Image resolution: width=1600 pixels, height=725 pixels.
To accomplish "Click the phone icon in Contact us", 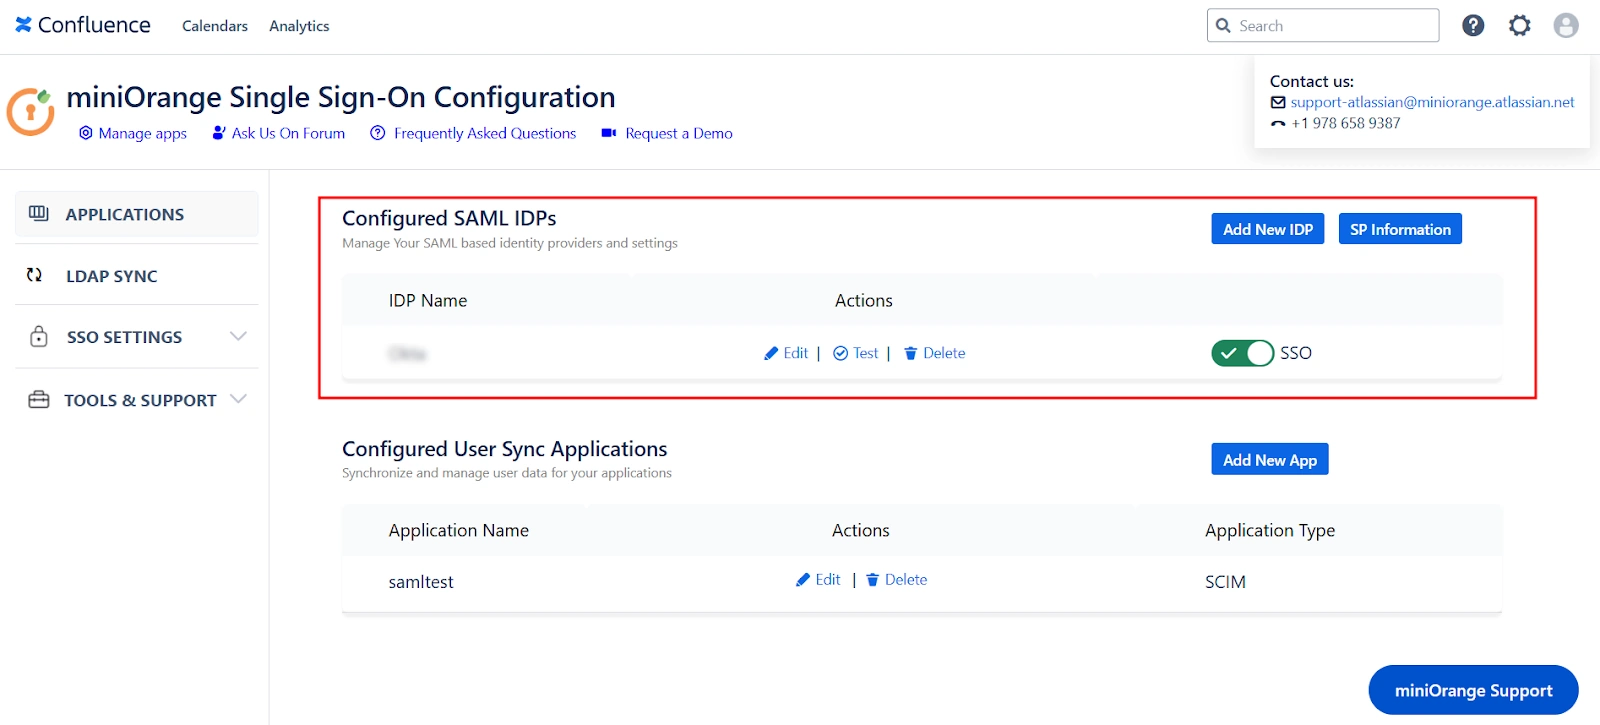I will (x=1278, y=124).
